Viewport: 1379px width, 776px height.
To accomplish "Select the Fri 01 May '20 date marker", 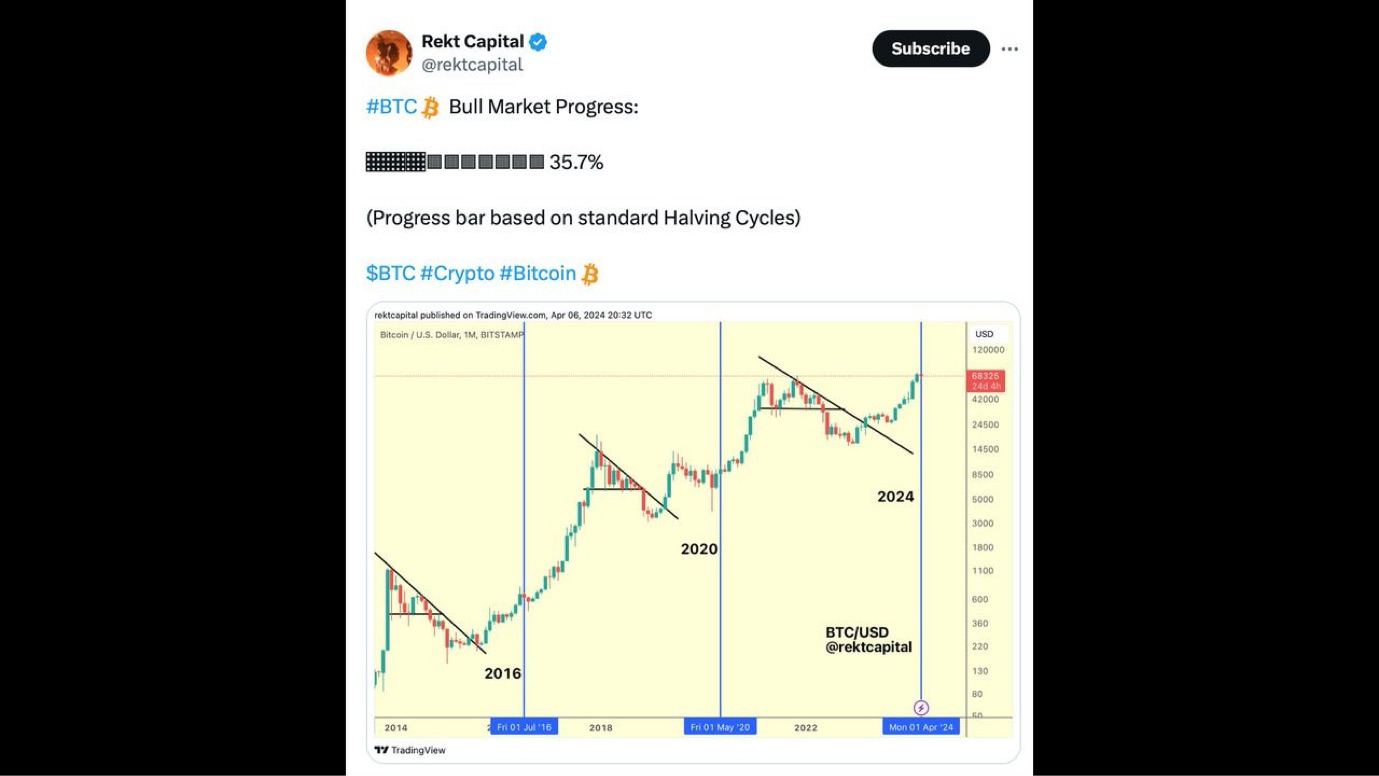I will (720, 727).
